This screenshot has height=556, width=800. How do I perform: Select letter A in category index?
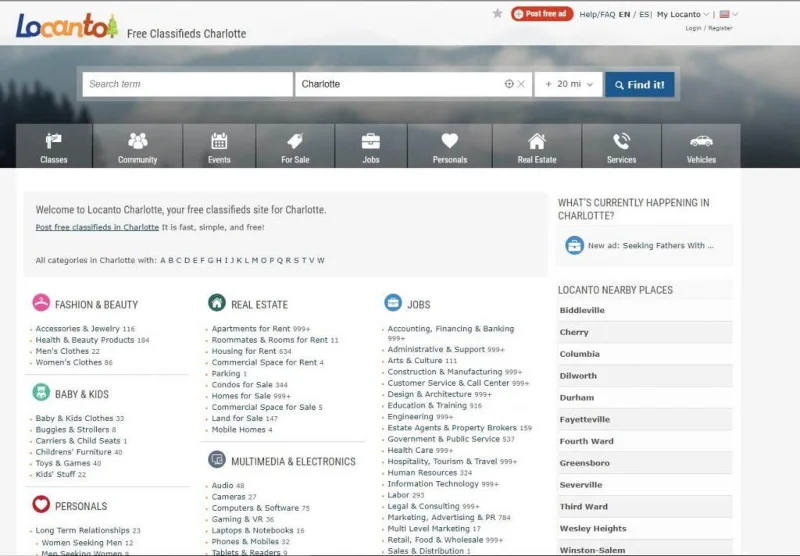pos(163,260)
